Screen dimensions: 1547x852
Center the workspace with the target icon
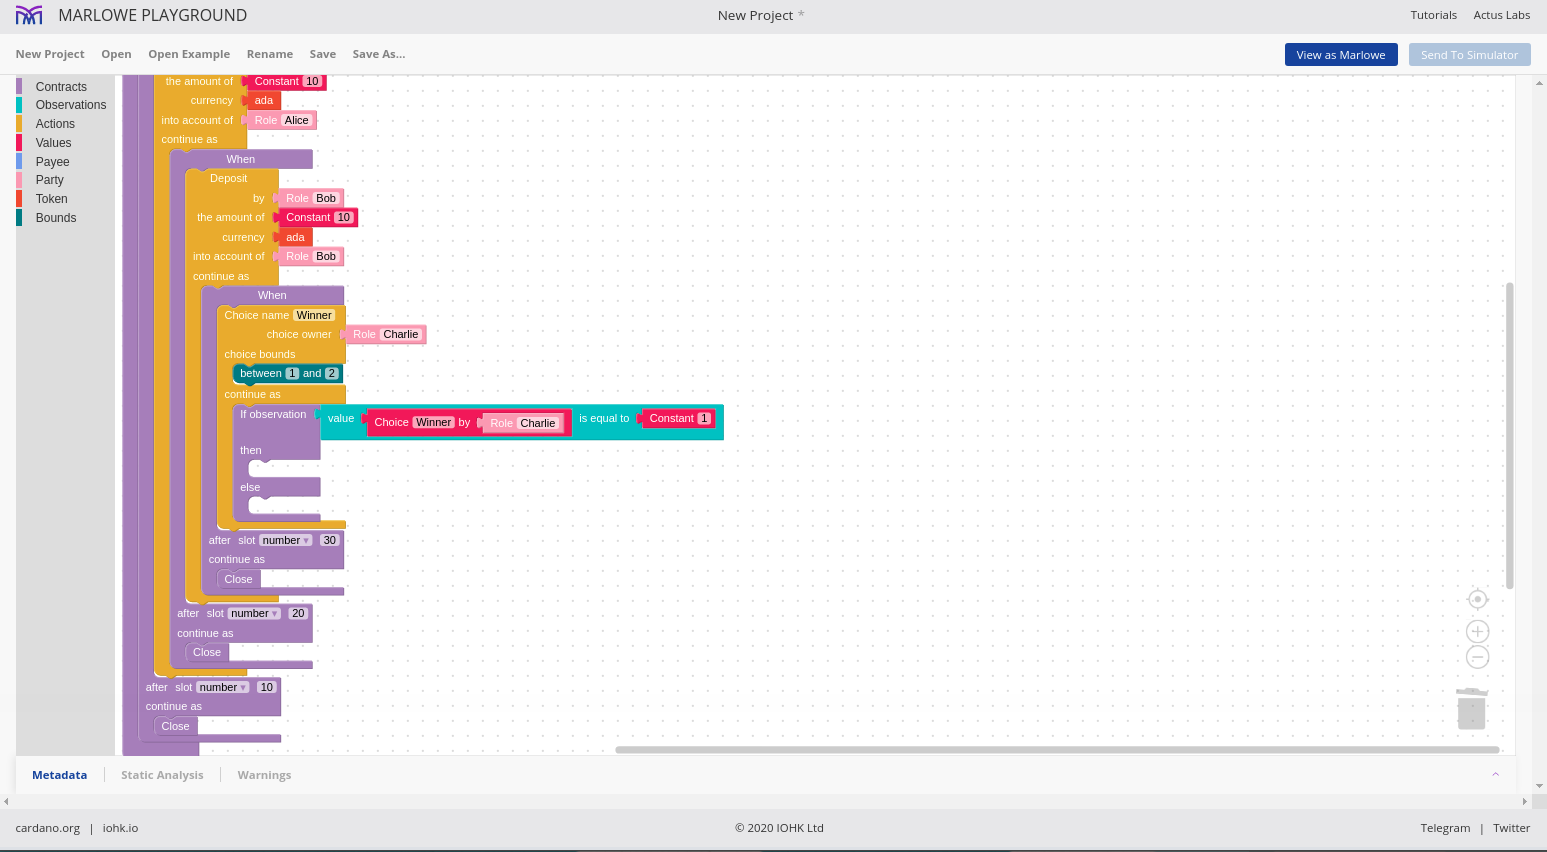(1477, 599)
